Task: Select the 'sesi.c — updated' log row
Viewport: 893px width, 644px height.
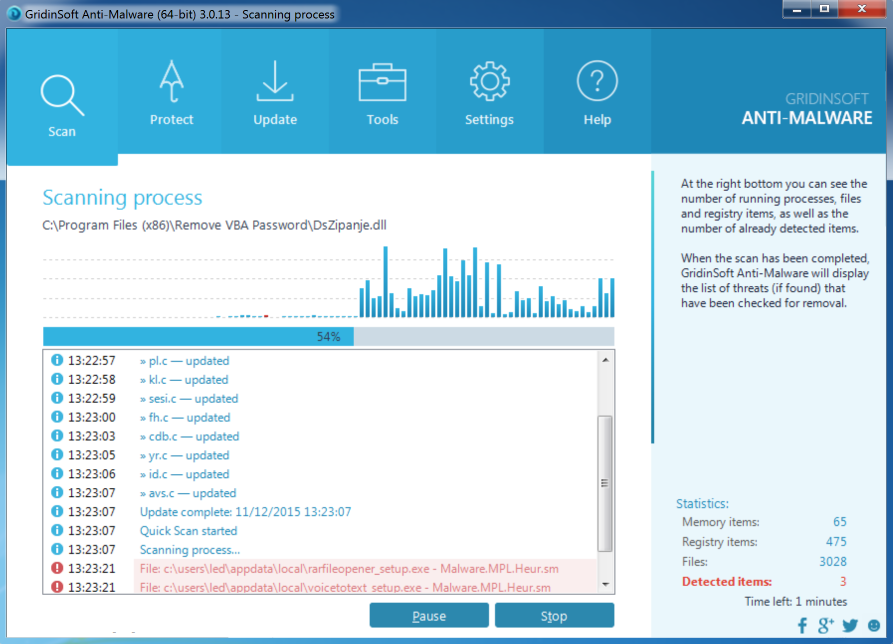Action: tap(321, 398)
